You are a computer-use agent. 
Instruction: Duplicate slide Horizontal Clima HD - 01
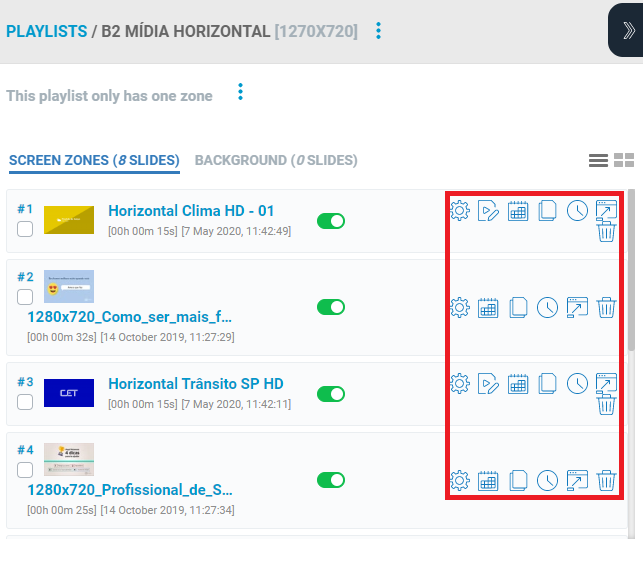[547, 211]
